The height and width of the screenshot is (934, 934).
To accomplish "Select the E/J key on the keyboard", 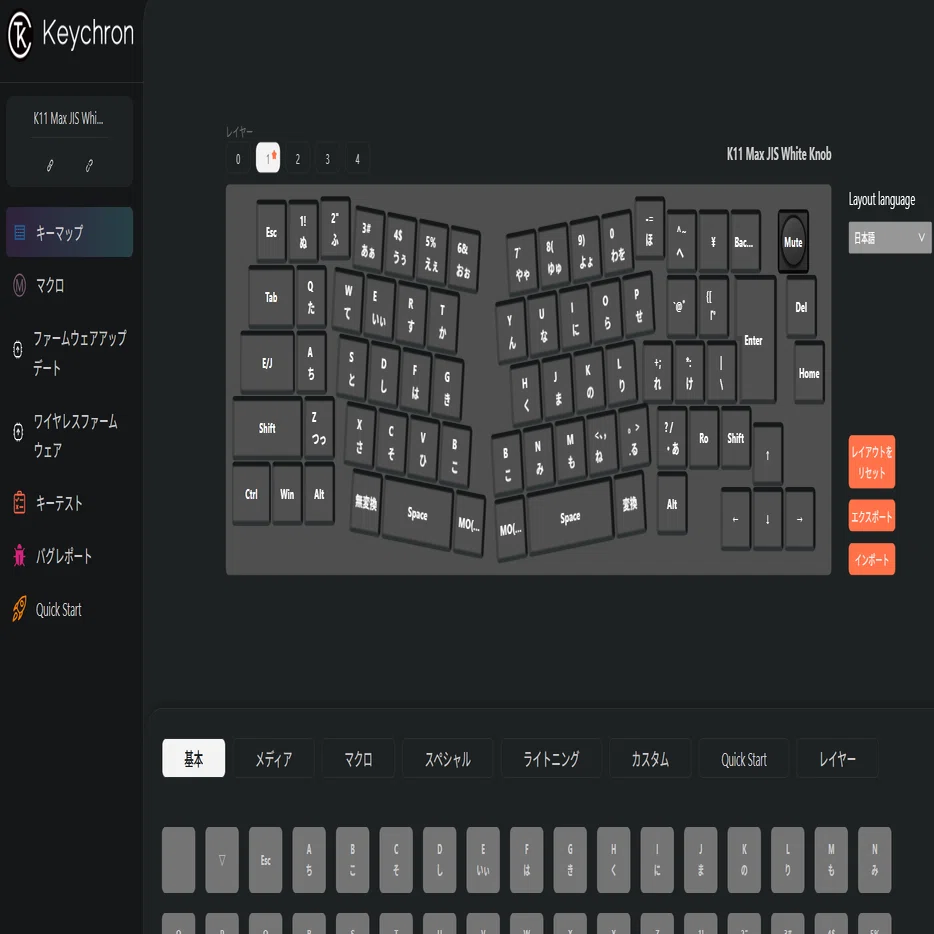I will point(267,363).
